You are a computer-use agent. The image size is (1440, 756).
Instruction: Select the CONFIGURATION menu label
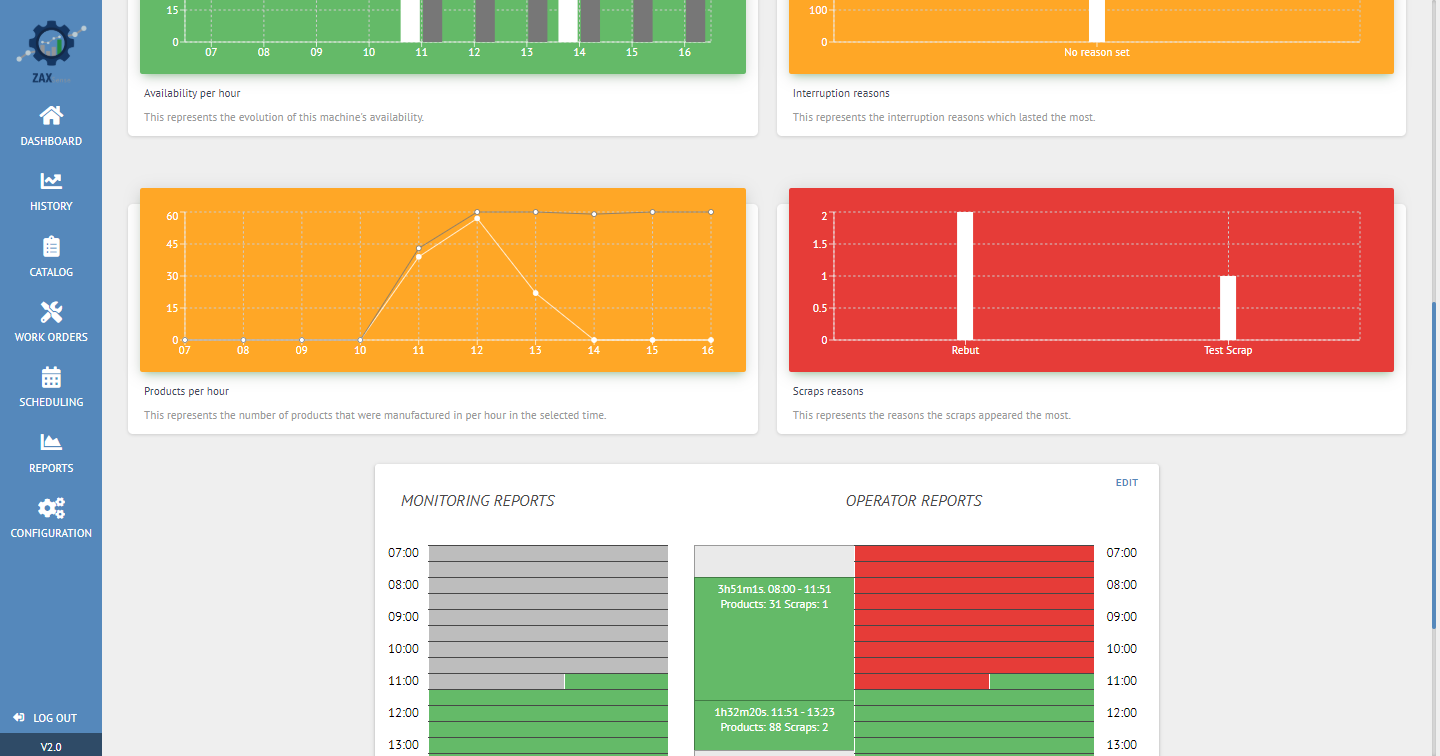(51, 533)
